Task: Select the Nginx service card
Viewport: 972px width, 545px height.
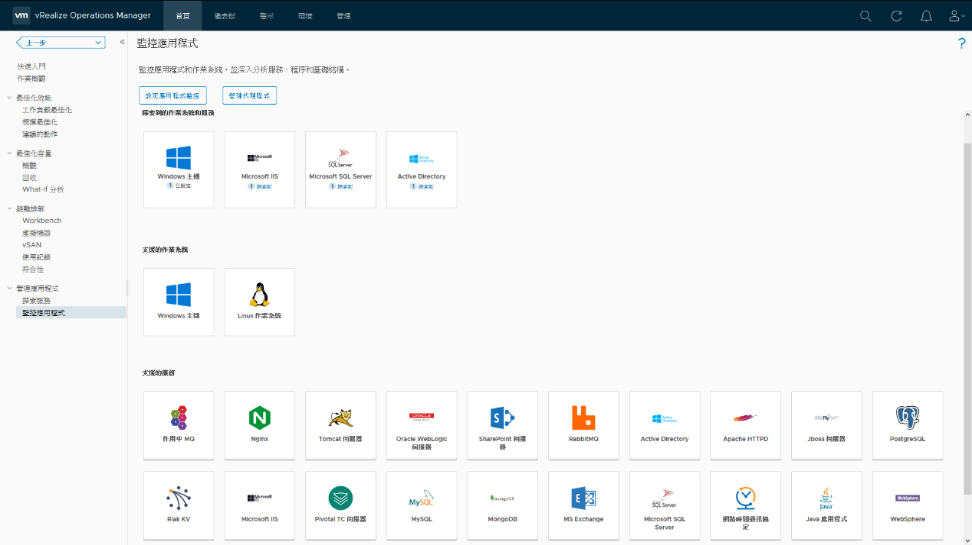Action: tap(259, 425)
